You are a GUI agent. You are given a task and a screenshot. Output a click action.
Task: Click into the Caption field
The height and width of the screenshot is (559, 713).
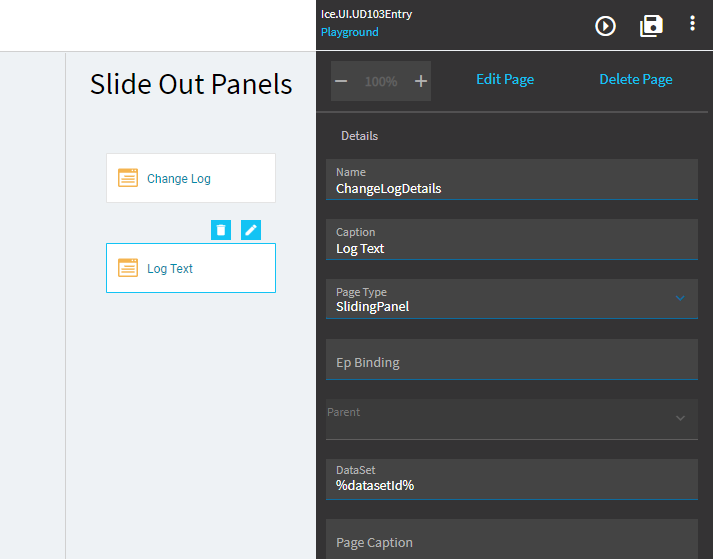512,240
